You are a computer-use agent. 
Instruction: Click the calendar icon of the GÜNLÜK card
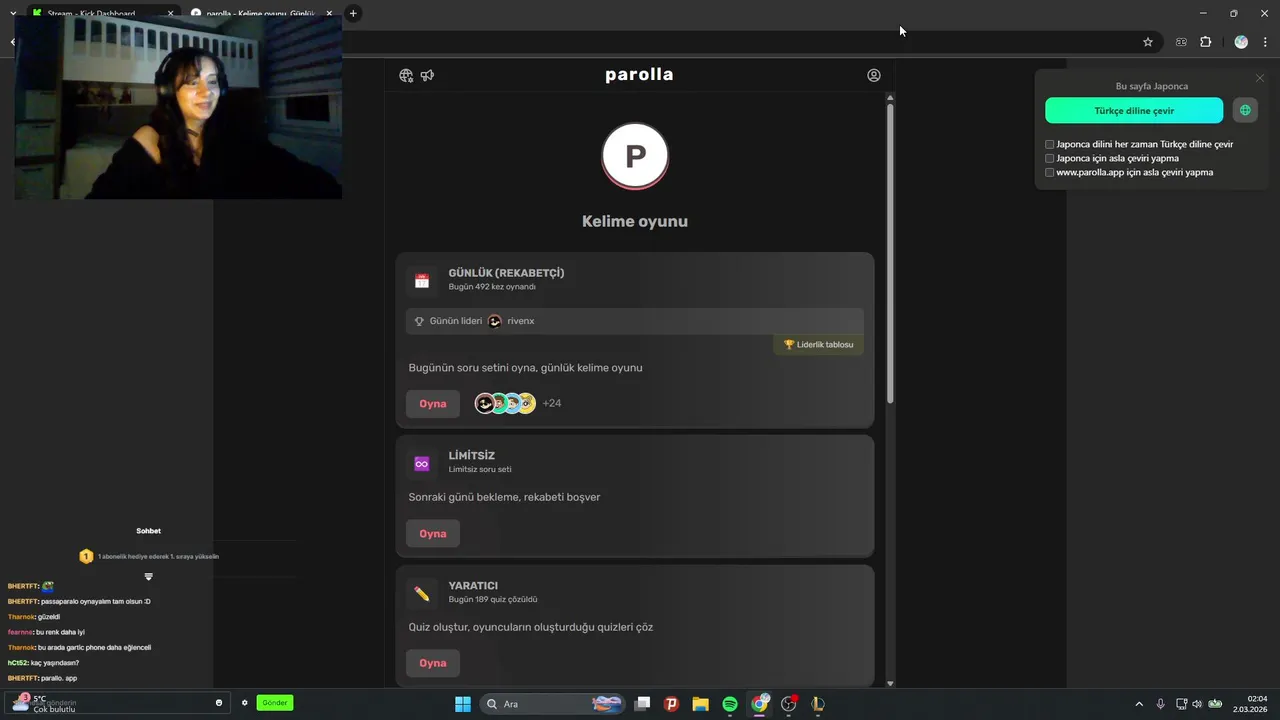click(422, 281)
